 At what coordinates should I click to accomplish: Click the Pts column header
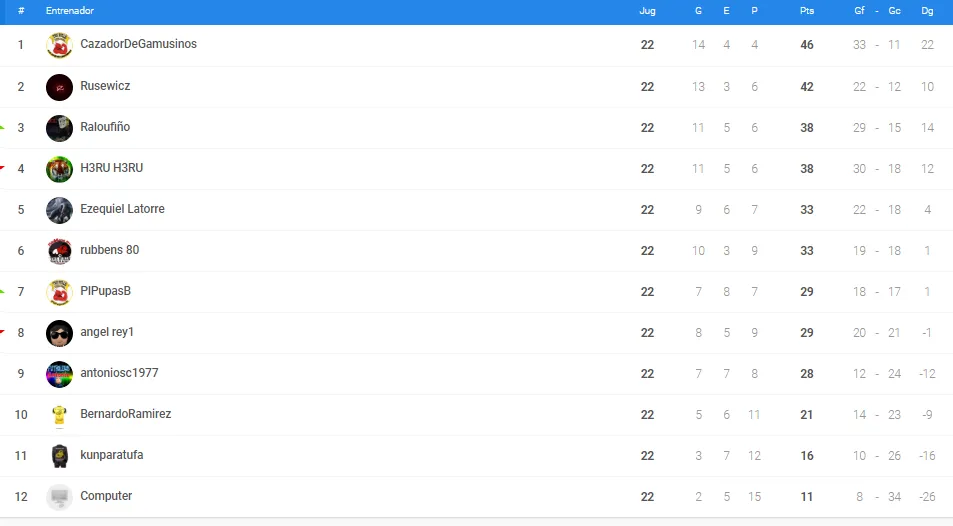(807, 11)
